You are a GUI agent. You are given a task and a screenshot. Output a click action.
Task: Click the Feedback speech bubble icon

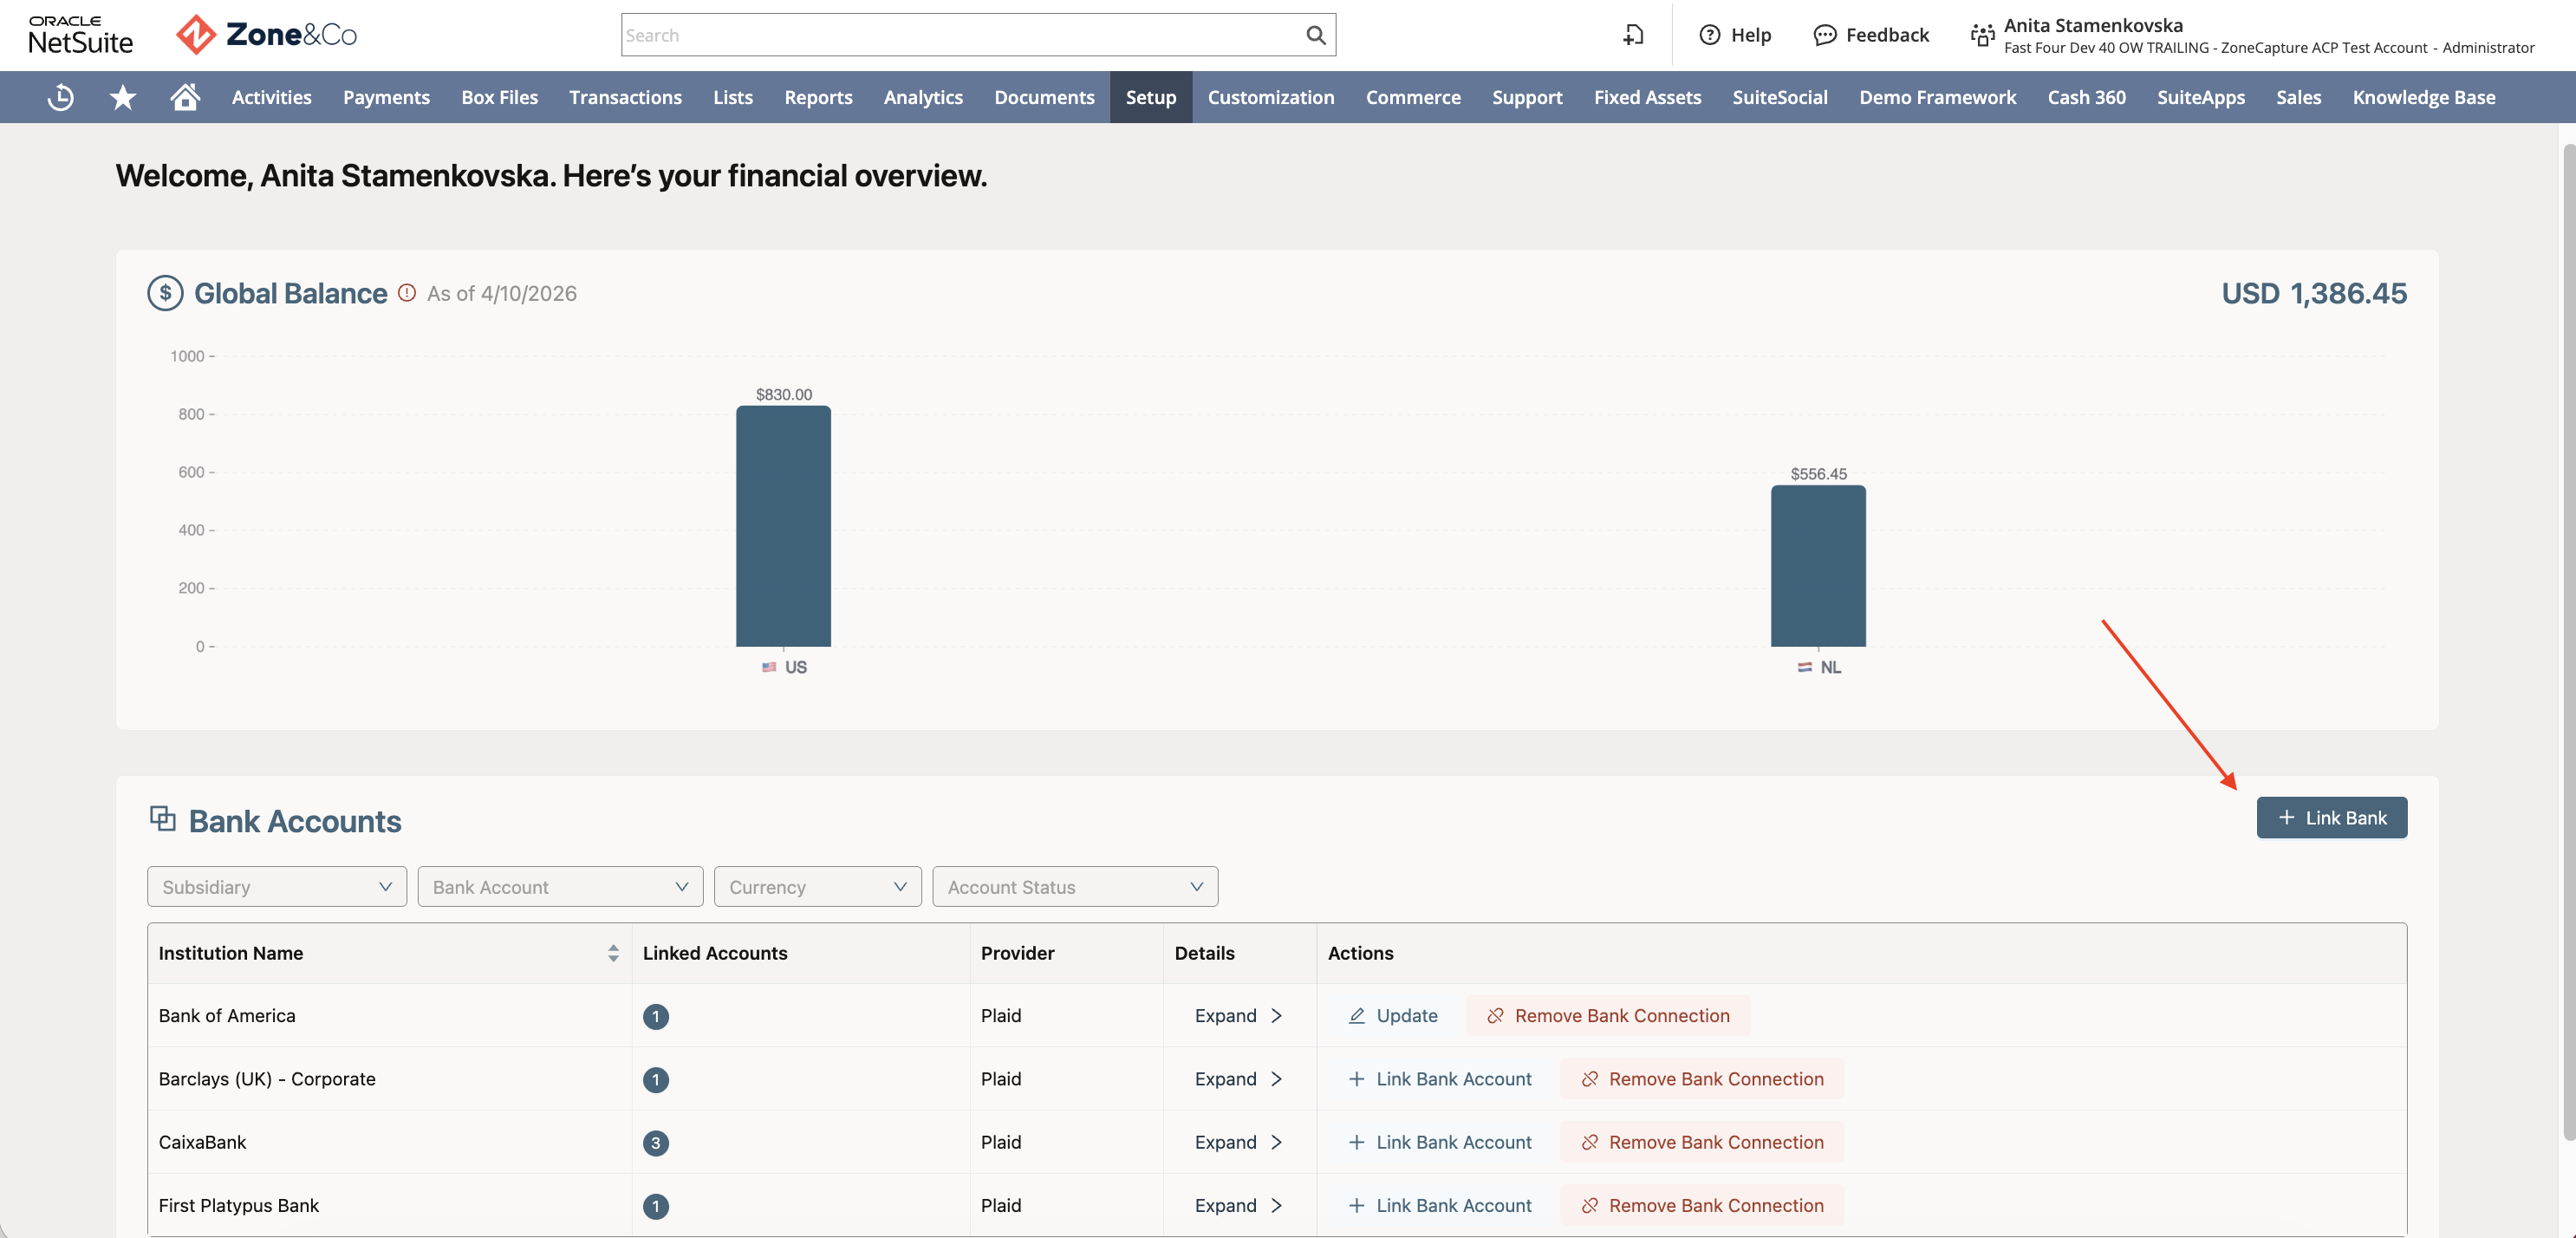pyautogui.click(x=1825, y=35)
